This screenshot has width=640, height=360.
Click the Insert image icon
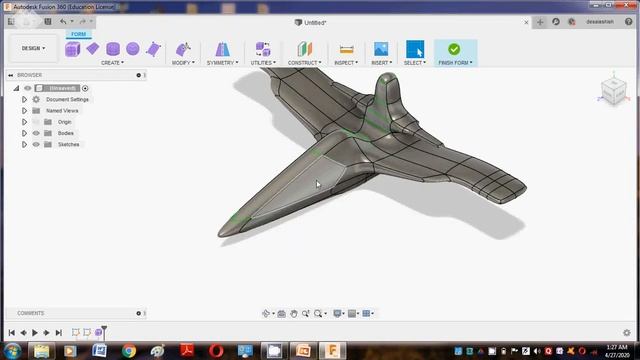point(381,49)
